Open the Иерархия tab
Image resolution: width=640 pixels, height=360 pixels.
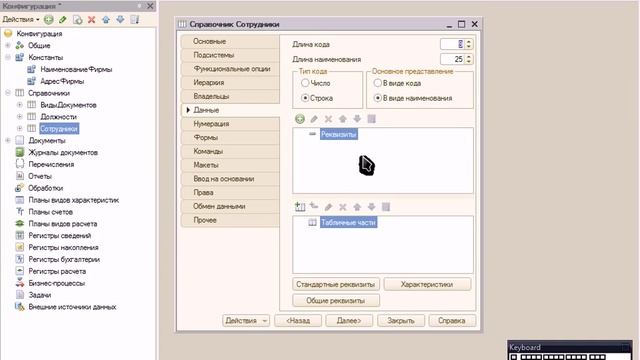230,82
